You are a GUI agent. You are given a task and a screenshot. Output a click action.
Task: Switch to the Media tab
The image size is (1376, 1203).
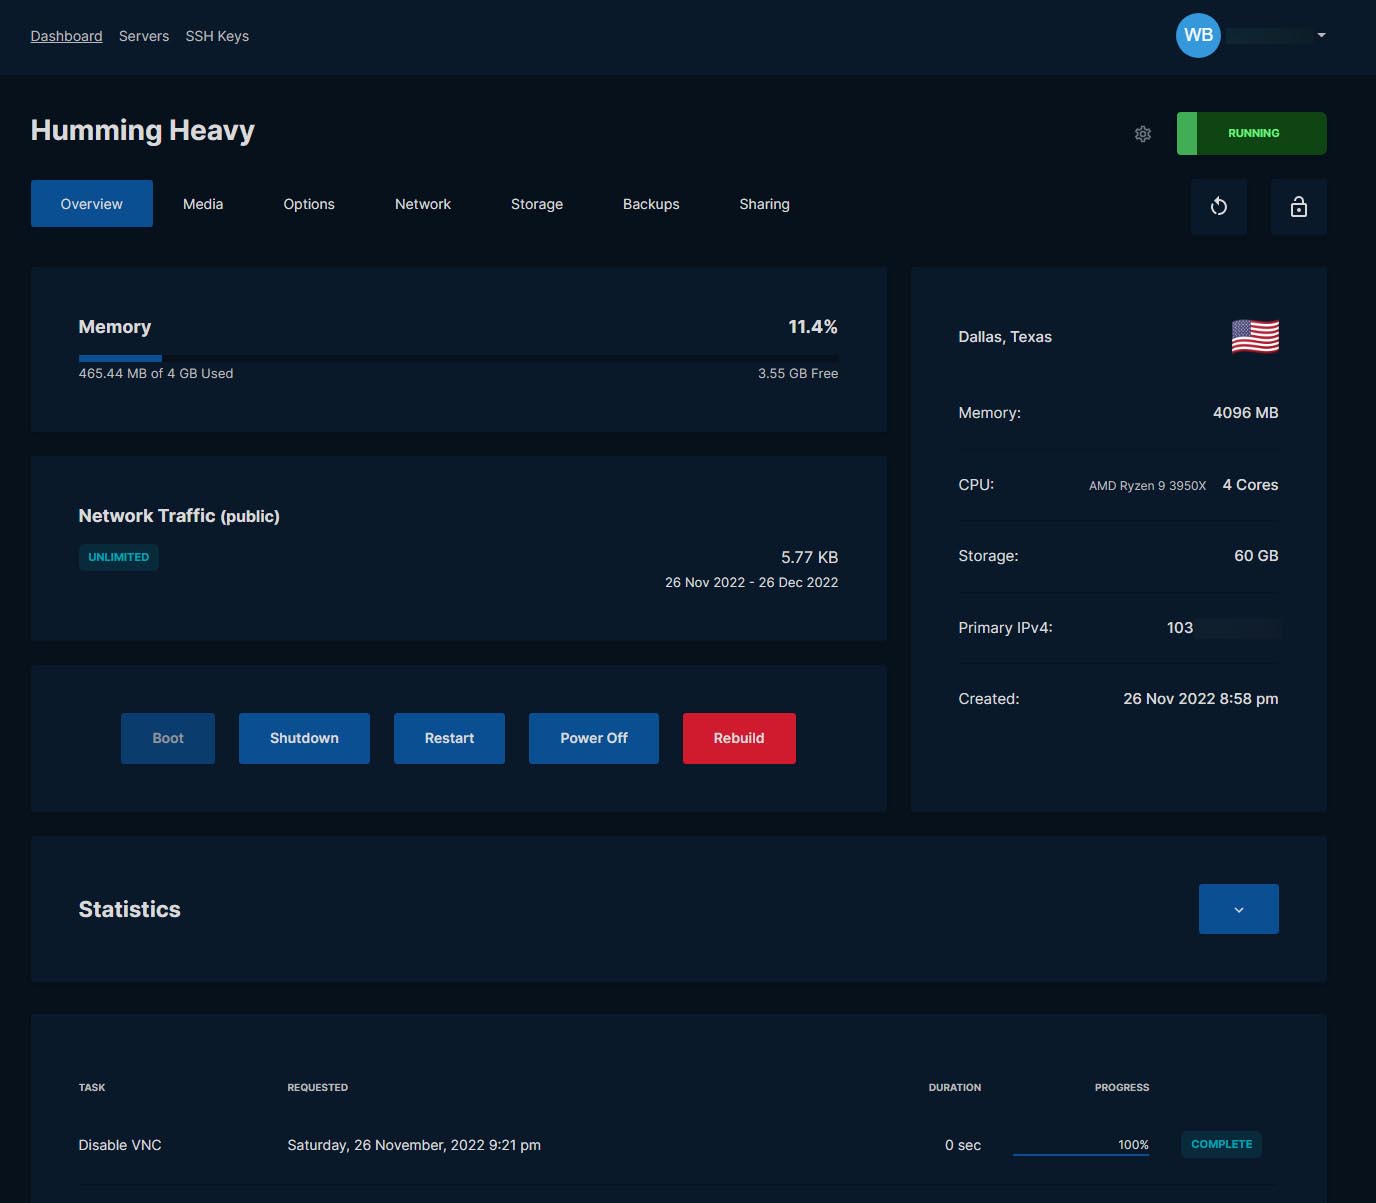tap(203, 204)
